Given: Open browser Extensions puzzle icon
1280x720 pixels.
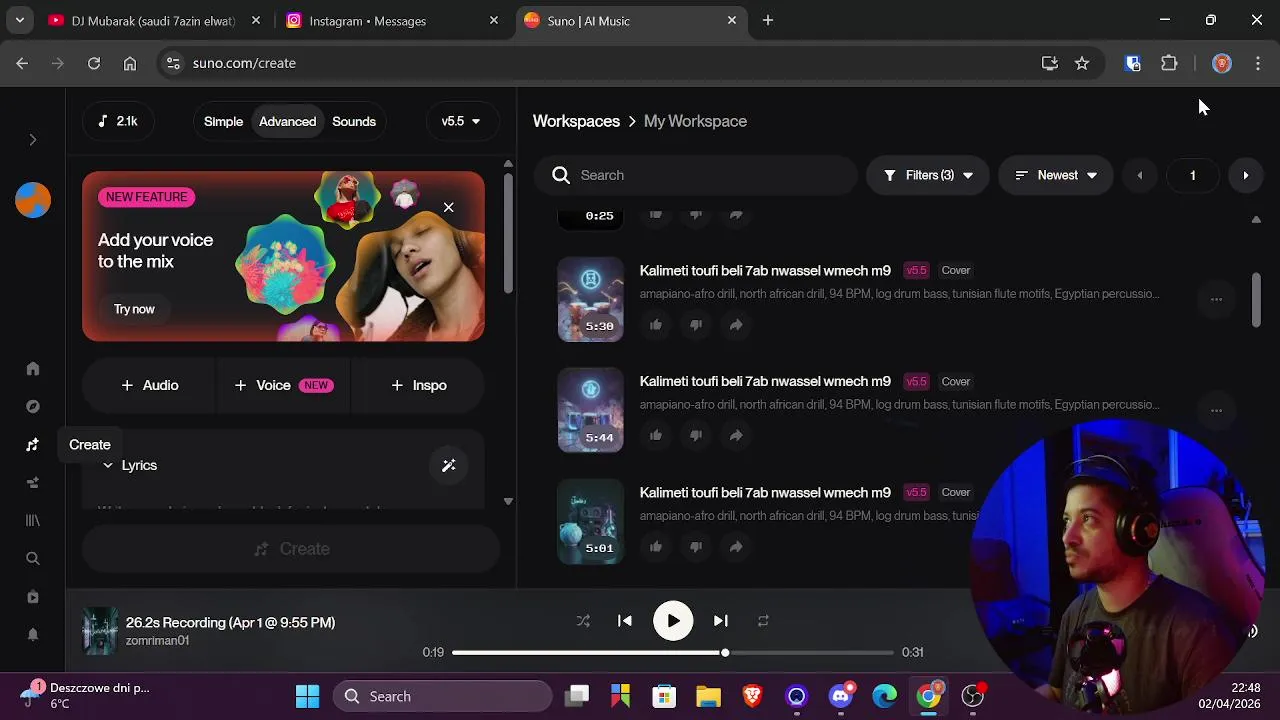Looking at the screenshot, I should tap(1169, 63).
